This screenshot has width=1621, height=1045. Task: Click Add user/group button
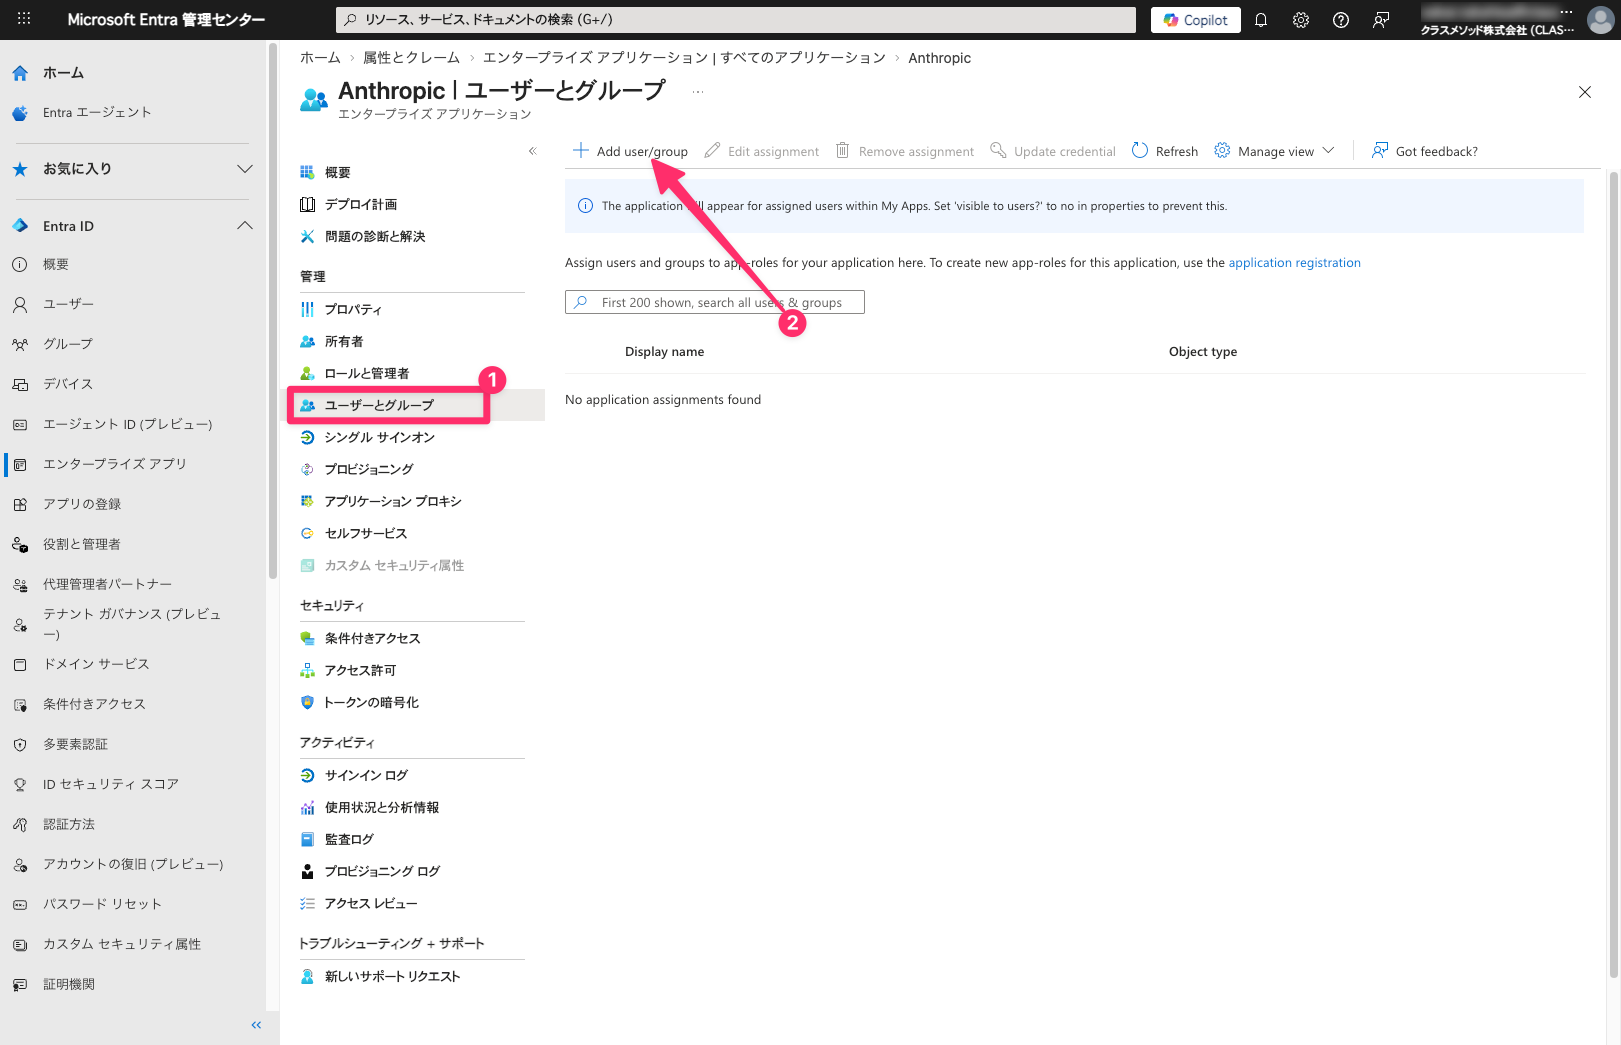tap(630, 151)
